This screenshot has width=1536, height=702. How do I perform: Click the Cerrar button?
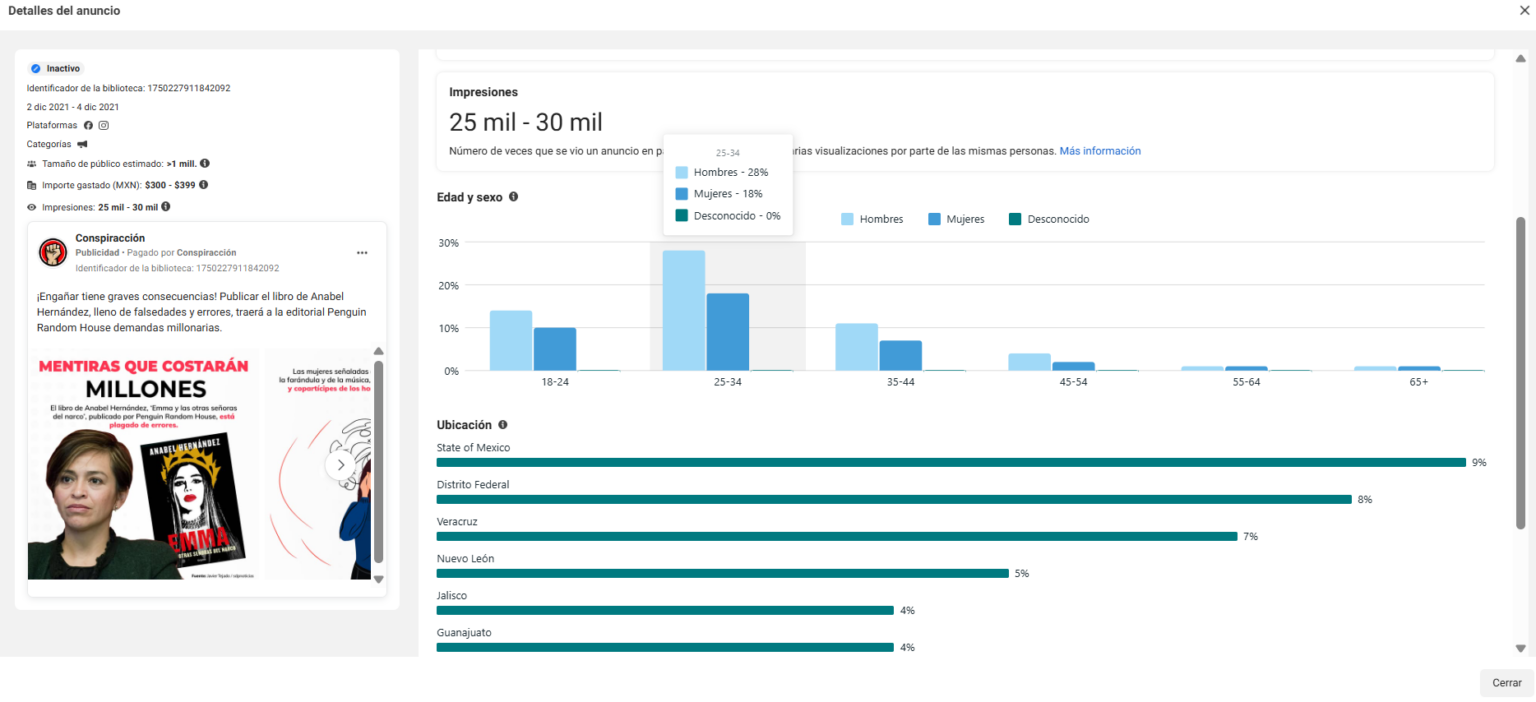click(1507, 683)
